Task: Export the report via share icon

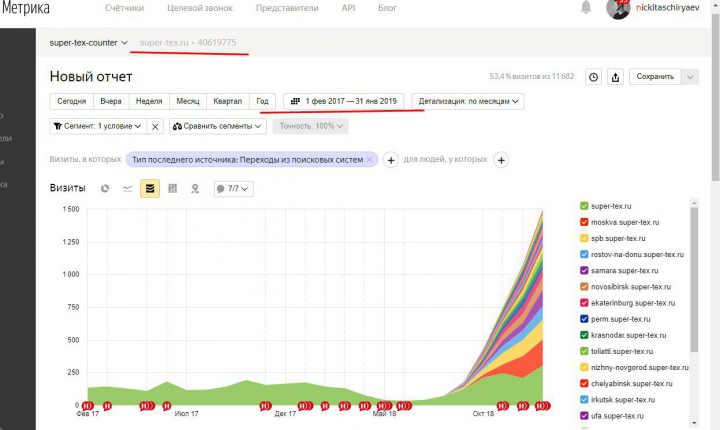Action: (x=615, y=77)
